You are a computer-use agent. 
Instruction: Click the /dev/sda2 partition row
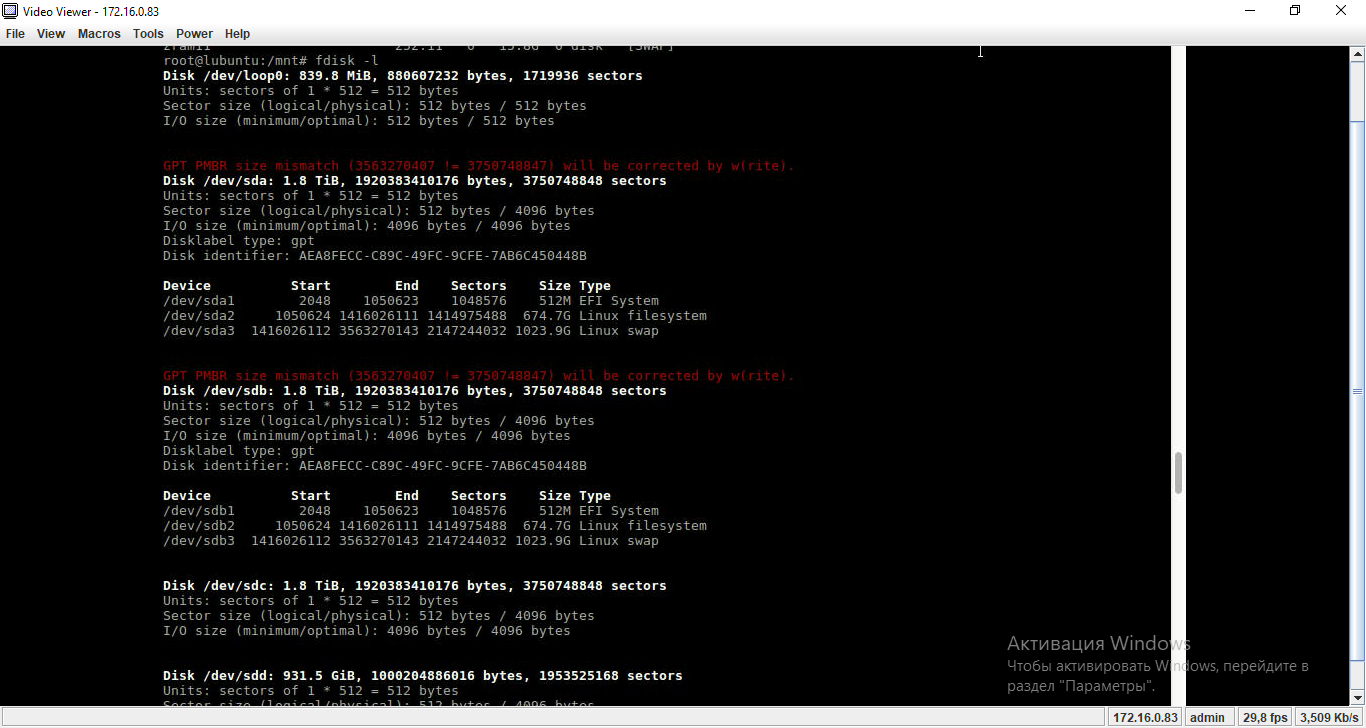(x=435, y=316)
